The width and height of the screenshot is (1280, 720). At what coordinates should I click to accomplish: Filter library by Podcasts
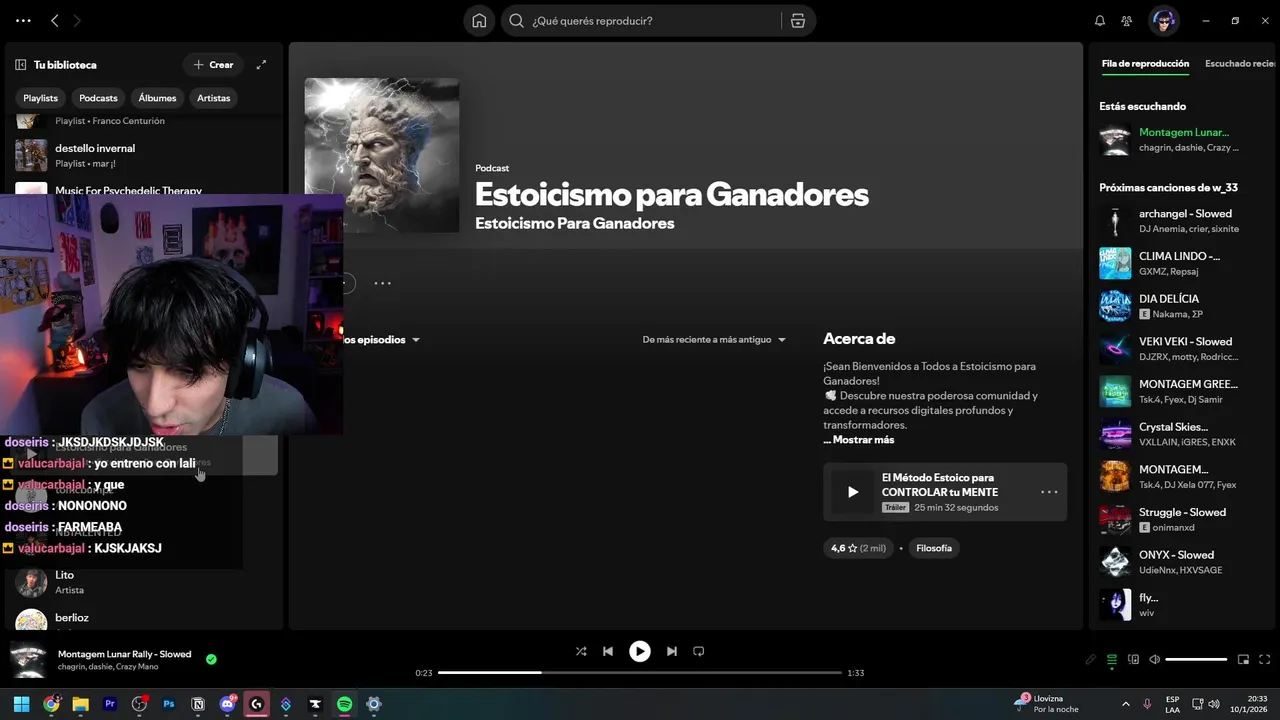click(98, 98)
